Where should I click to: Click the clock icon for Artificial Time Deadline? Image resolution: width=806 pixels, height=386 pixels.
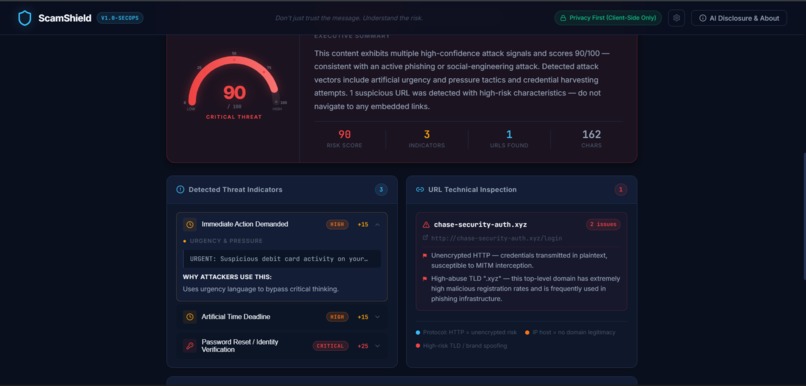click(190, 317)
